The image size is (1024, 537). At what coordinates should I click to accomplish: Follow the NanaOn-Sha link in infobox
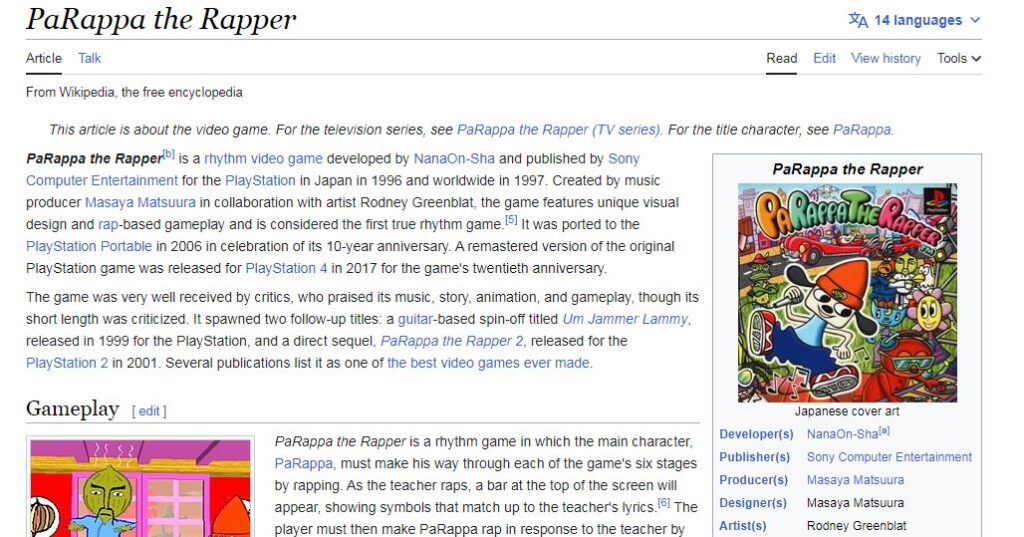click(842, 433)
